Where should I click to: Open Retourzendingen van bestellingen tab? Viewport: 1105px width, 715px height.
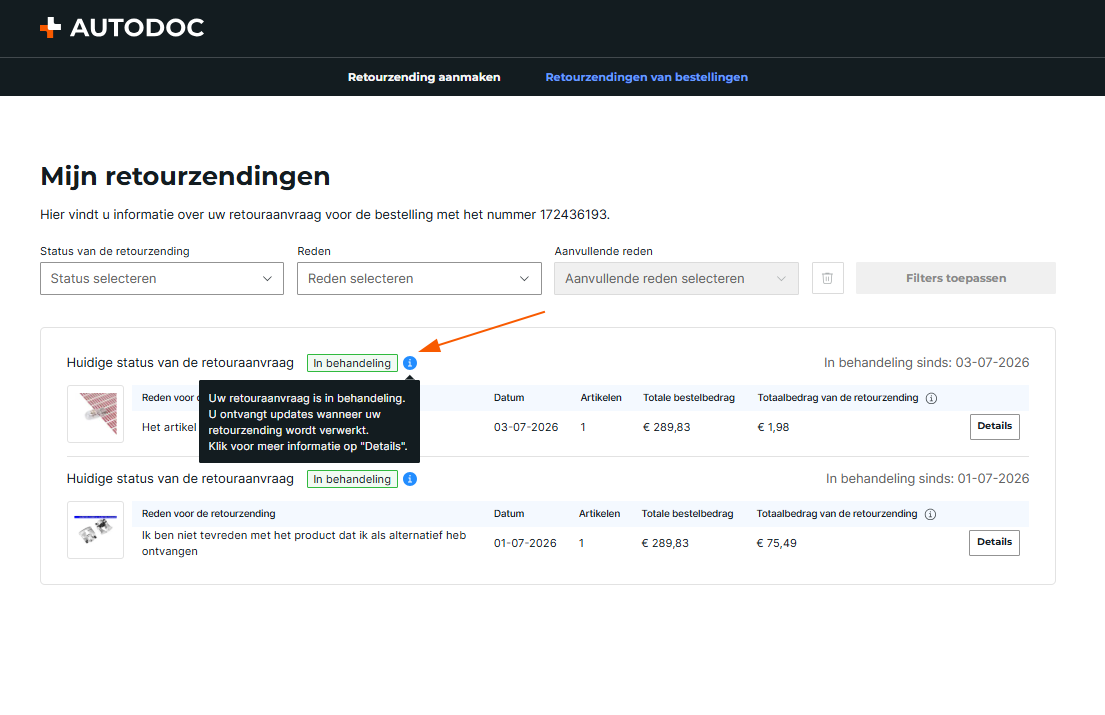[646, 77]
